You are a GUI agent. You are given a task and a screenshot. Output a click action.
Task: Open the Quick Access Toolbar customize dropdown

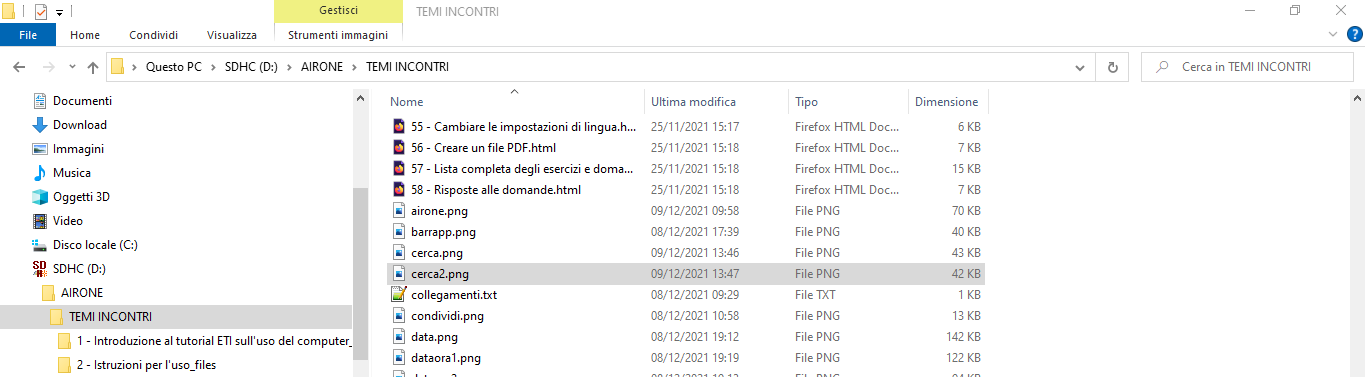coord(59,12)
